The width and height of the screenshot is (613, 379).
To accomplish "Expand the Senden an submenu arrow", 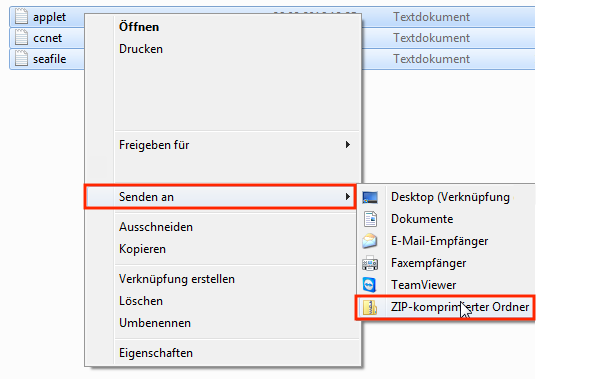I will [348, 197].
